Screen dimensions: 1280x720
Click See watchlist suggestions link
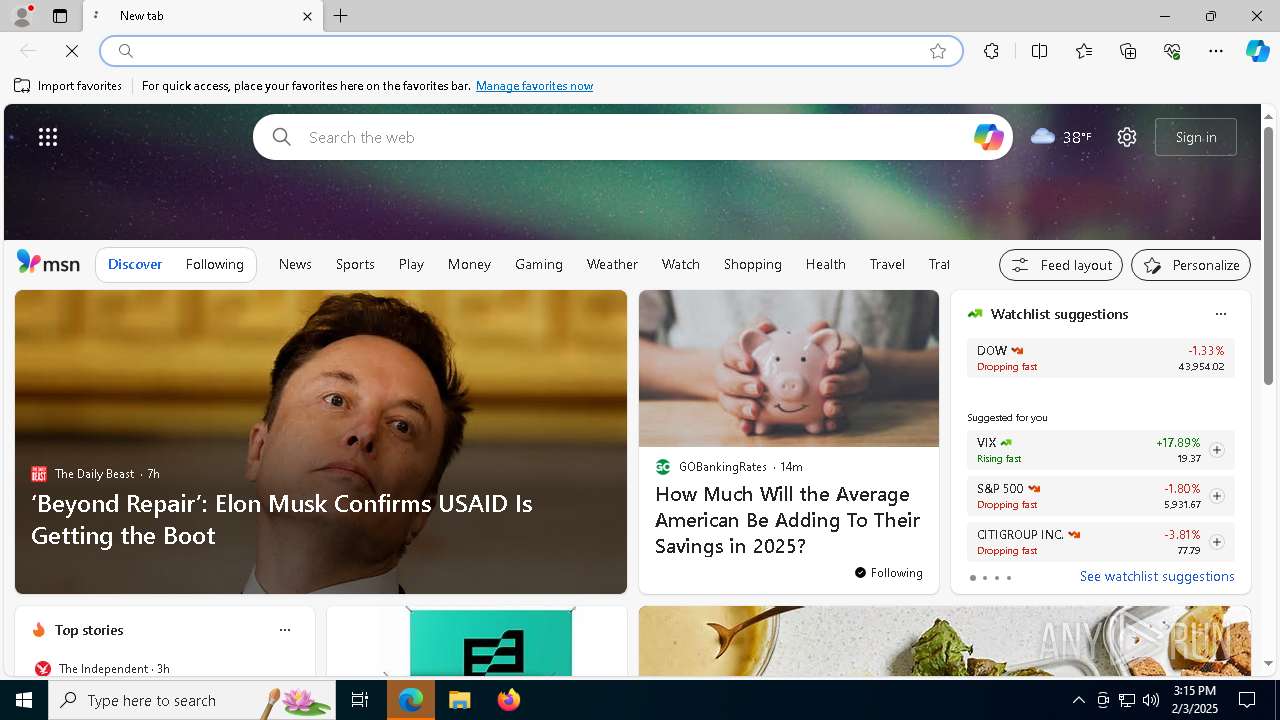pyautogui.click(x=1157, y=576)
